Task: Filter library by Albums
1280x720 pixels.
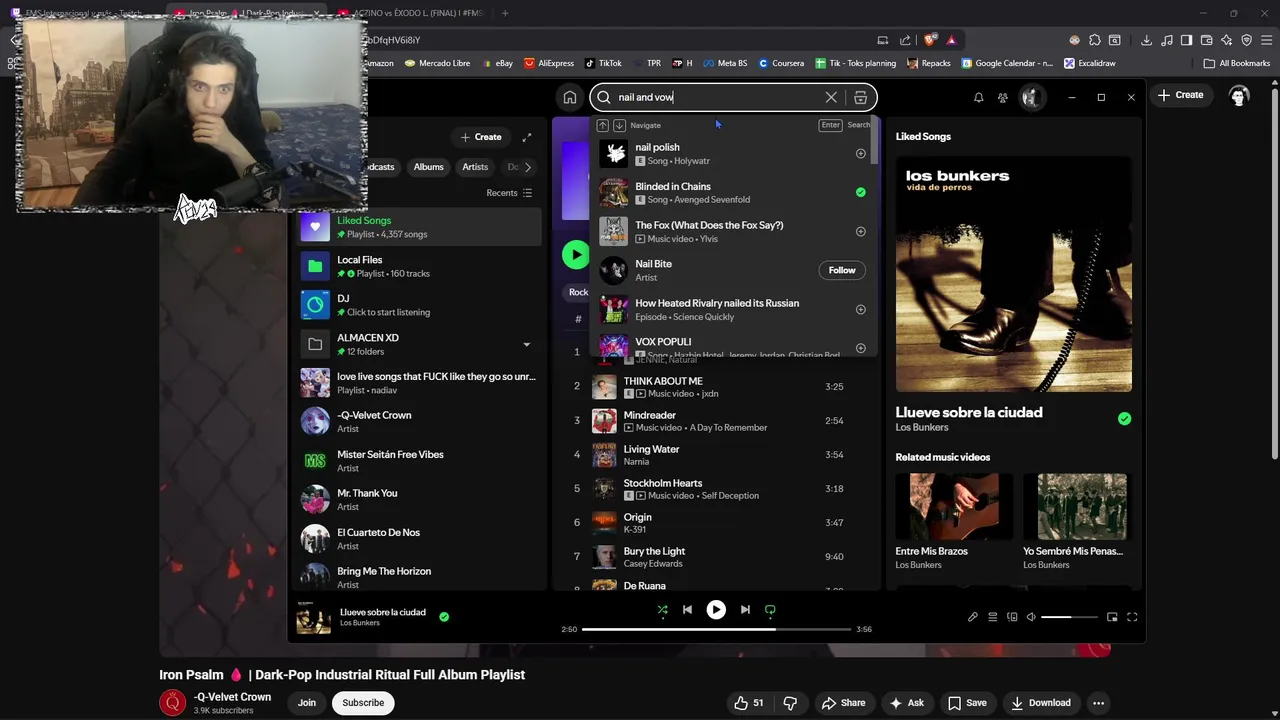Action: (x=428, y=167)
